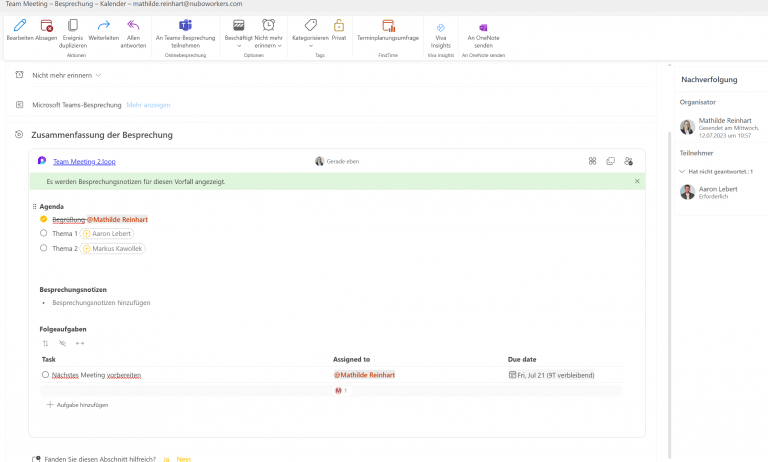Click the Loop components grid icon

(x=592, y=161)
